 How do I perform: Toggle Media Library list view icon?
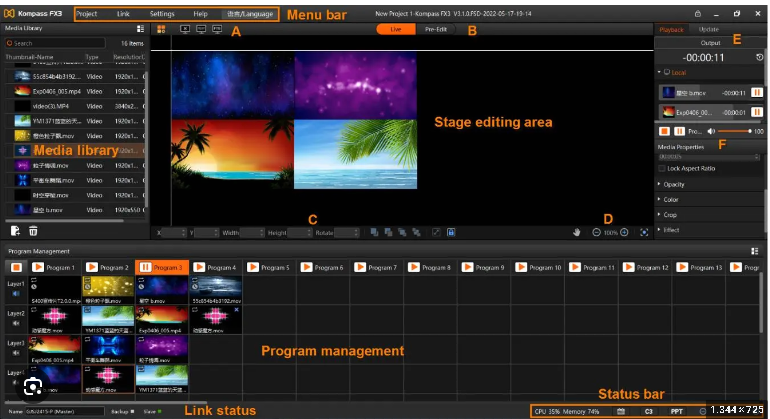[140, 29]
